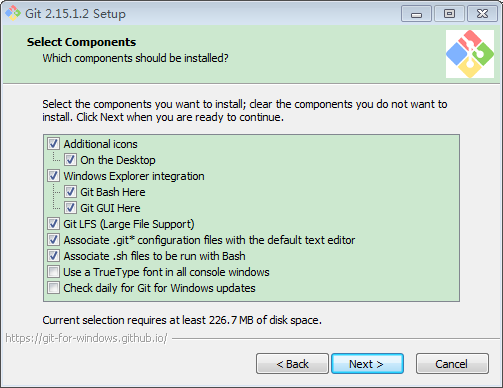Go back to previous setup page
The height and width of the screenshot is (388, 503).
pos(292,364)
